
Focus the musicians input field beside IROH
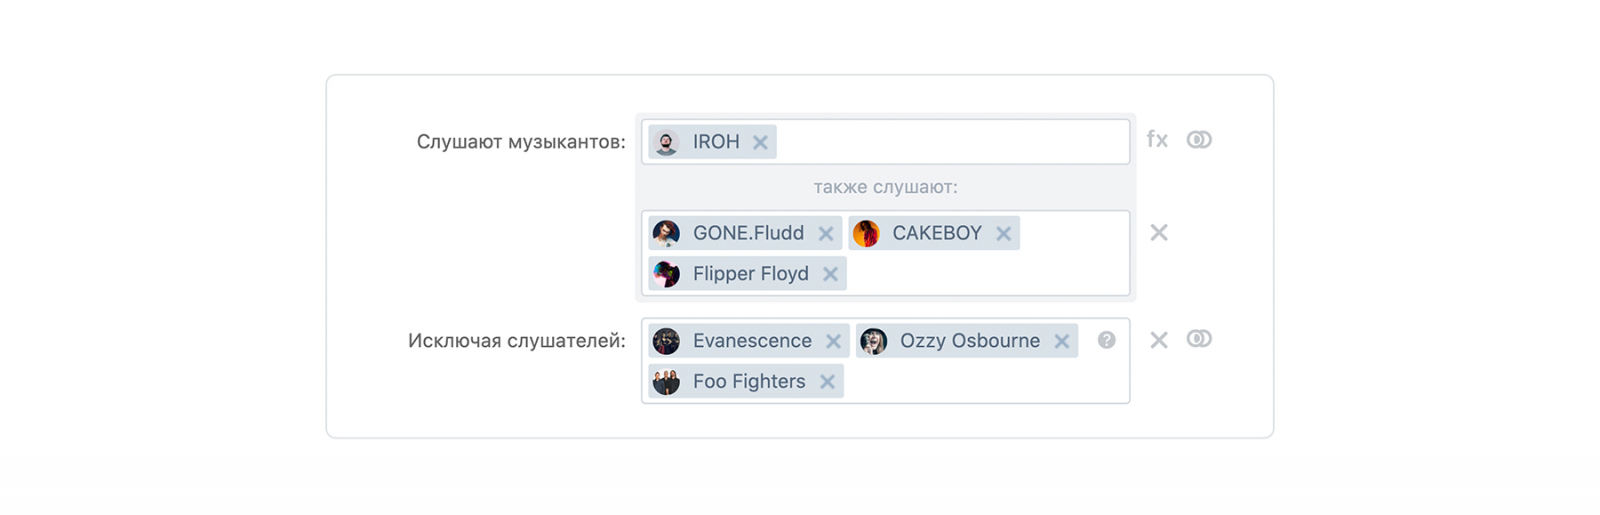tap(950, 142)
